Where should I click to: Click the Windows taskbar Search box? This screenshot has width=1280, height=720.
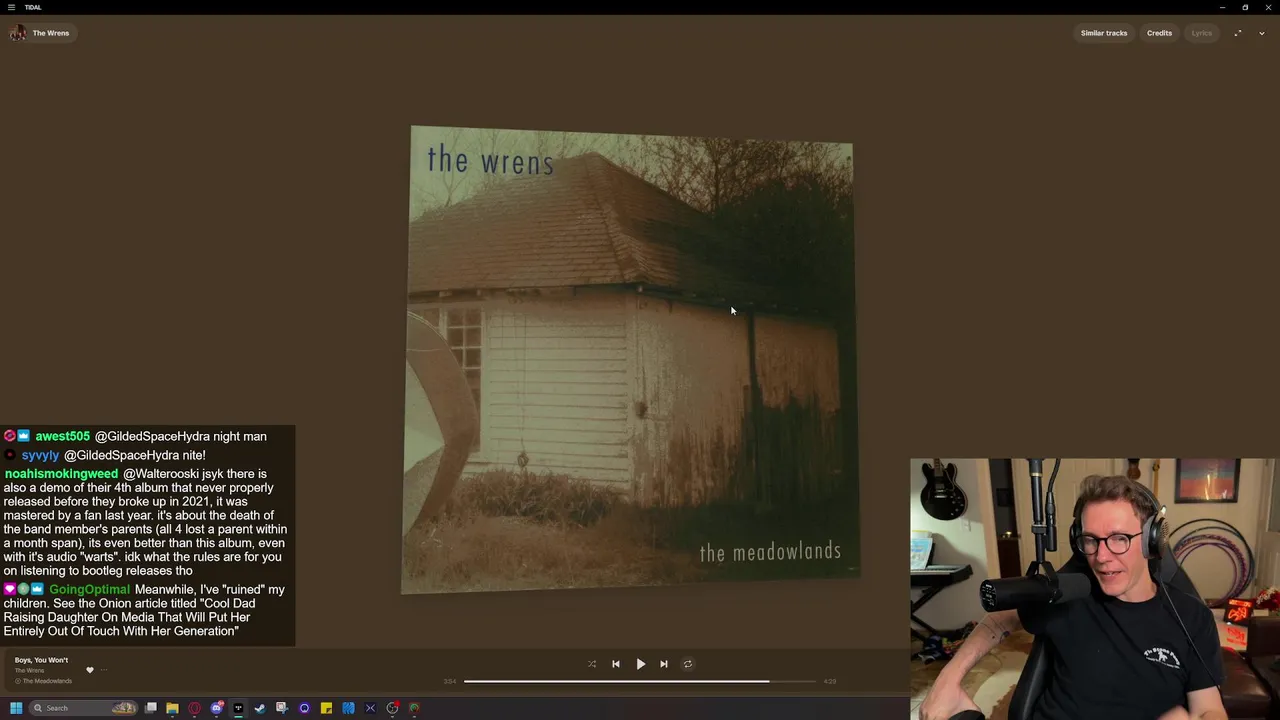(84, 708)
